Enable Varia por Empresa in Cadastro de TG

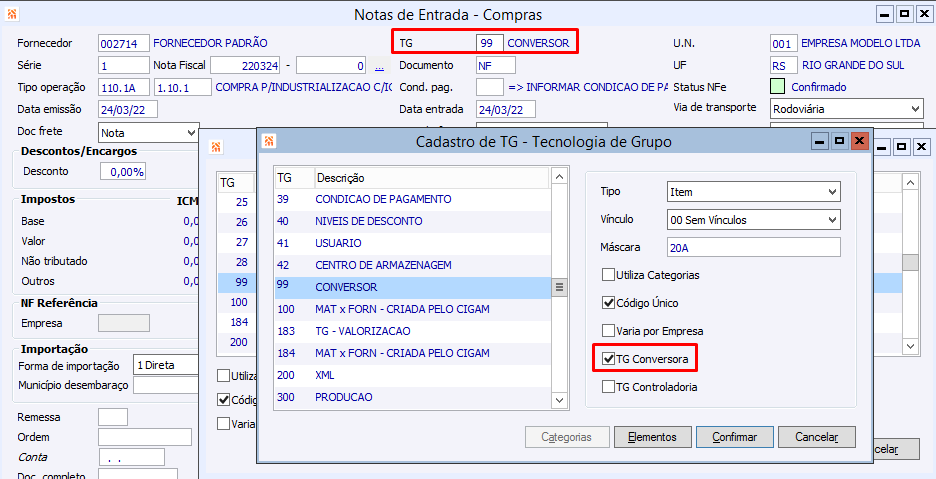[608, 331]
